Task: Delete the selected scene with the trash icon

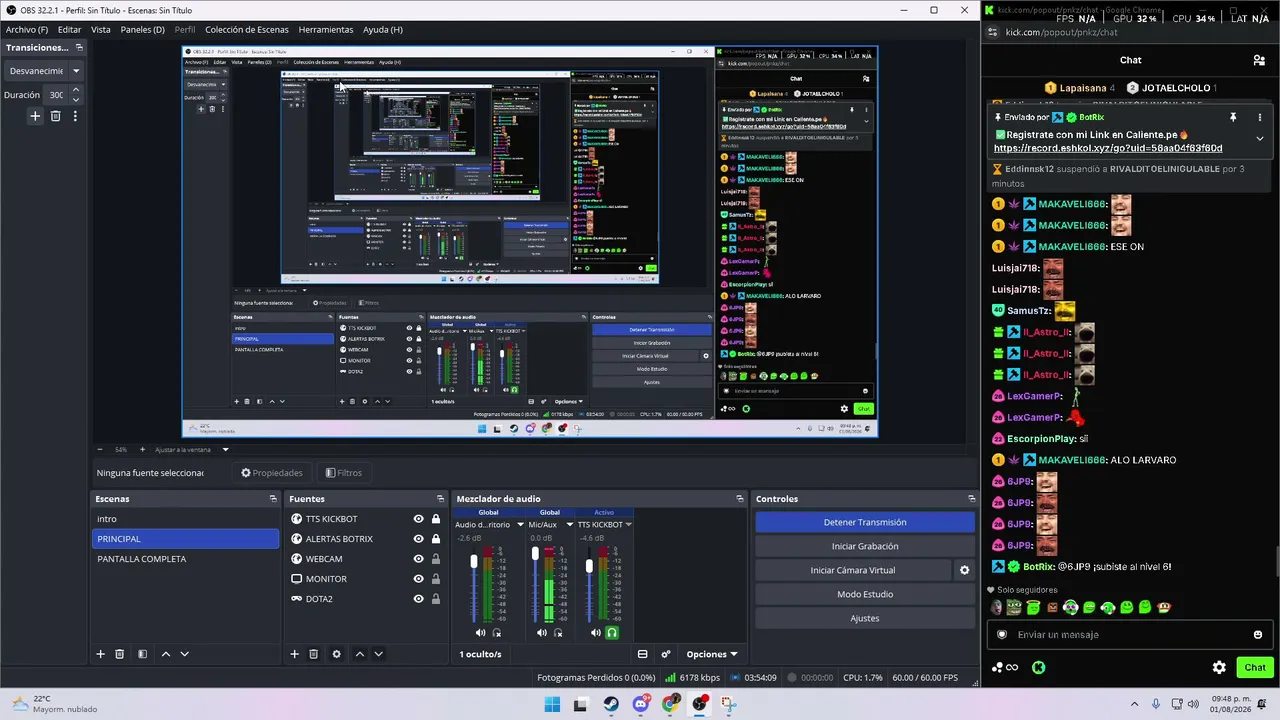Action: (x=119, y=654)
